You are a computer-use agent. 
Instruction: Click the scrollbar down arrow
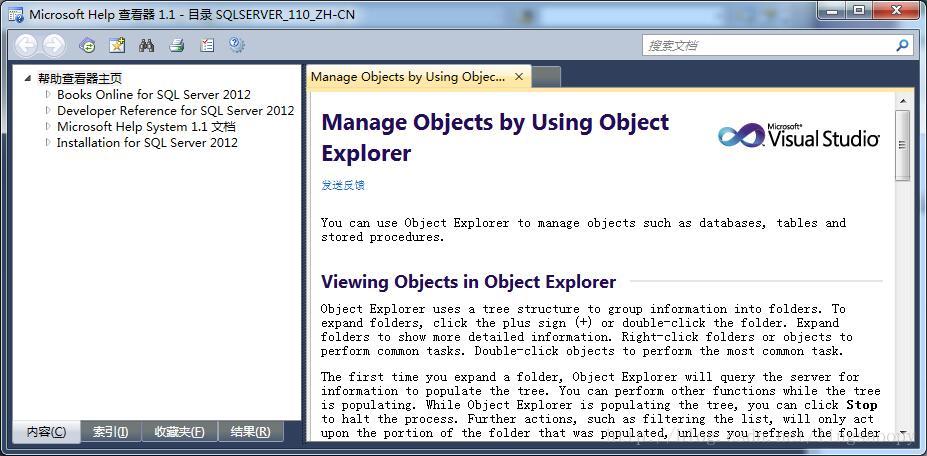click(x=902, y=433)
